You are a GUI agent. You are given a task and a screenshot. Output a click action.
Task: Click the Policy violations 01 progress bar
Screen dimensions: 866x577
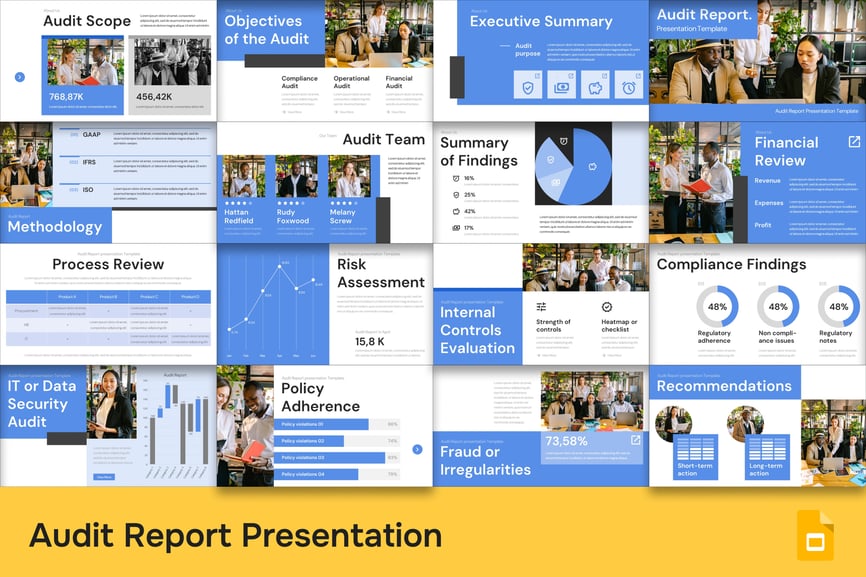click(325, 424)
